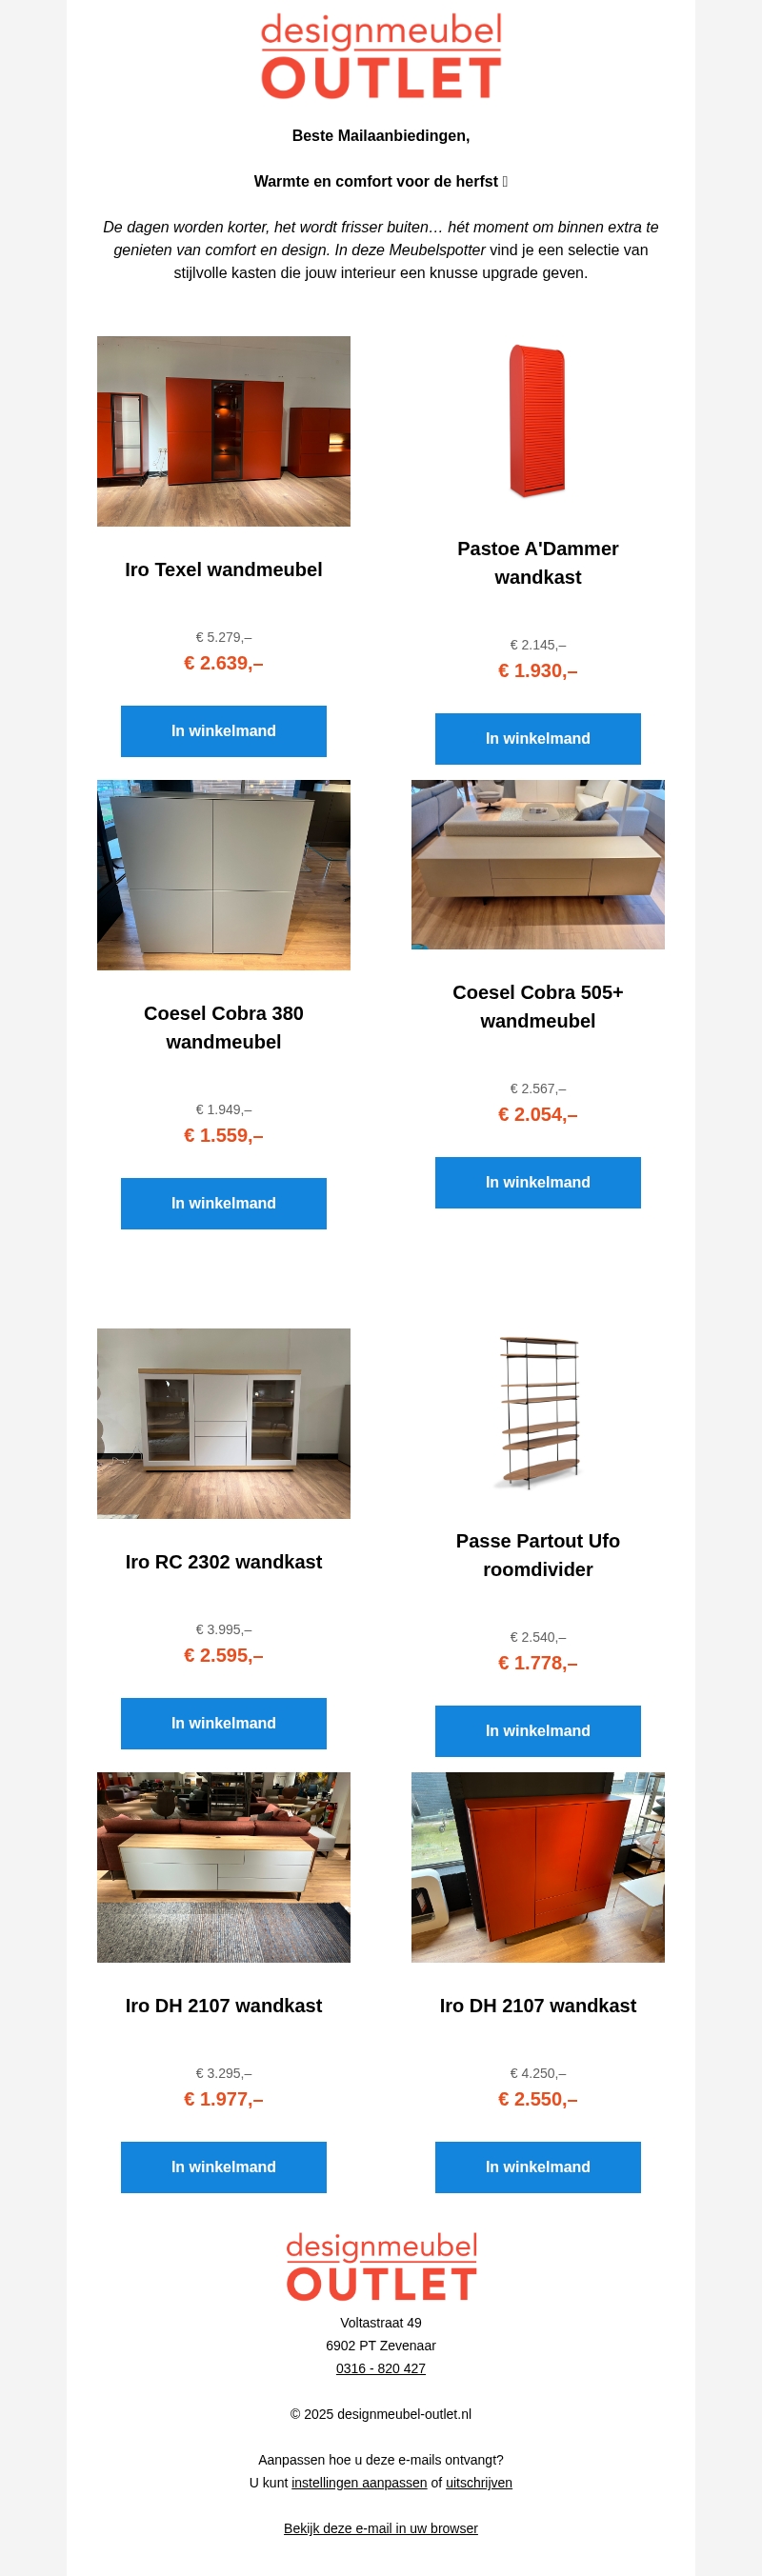Call the 0316 - 820 427 phone link
The image size is (762, 2576).
tap(381, 2368)
